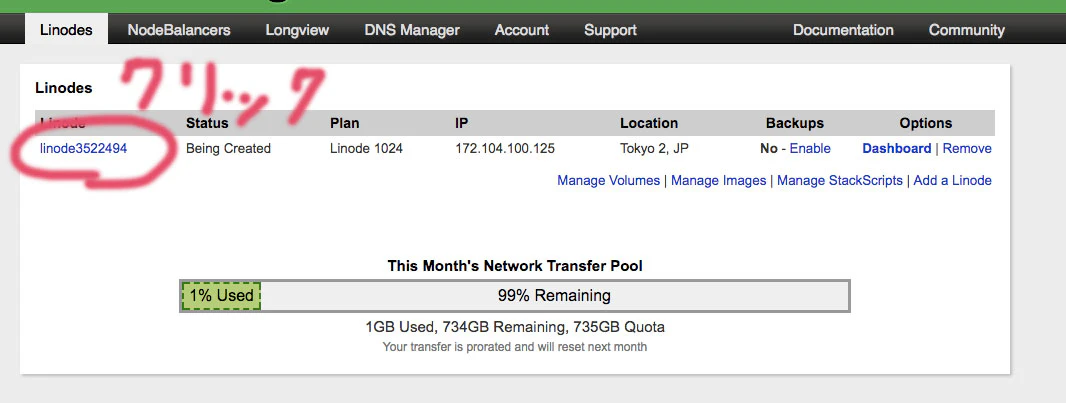Open Manage StackScripts

click(x=840, y=180)
